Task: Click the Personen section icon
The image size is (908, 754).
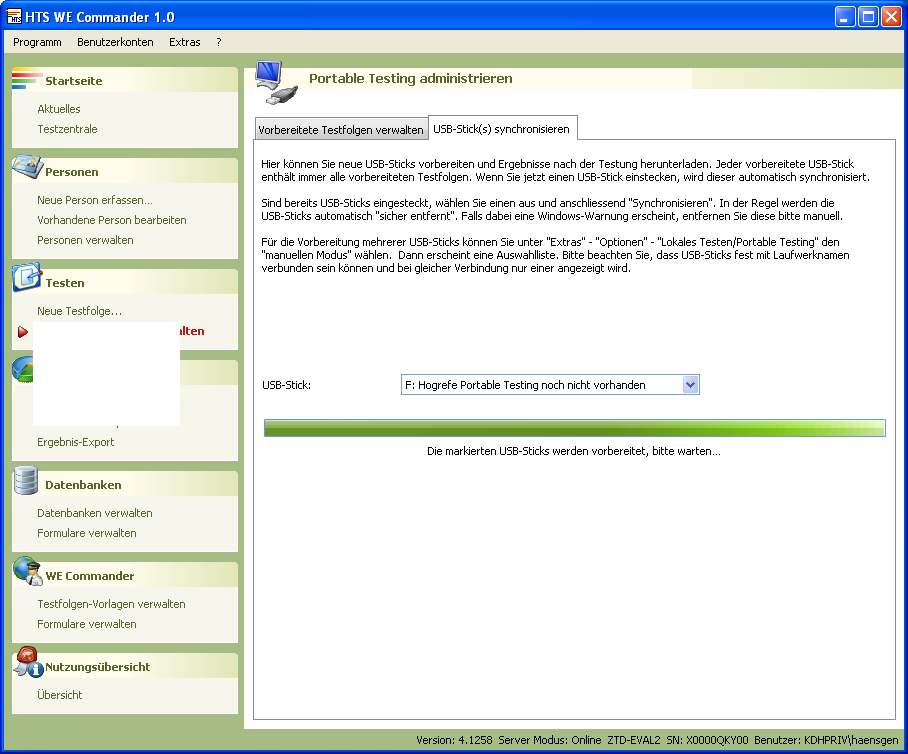Action: coord(27,167)
